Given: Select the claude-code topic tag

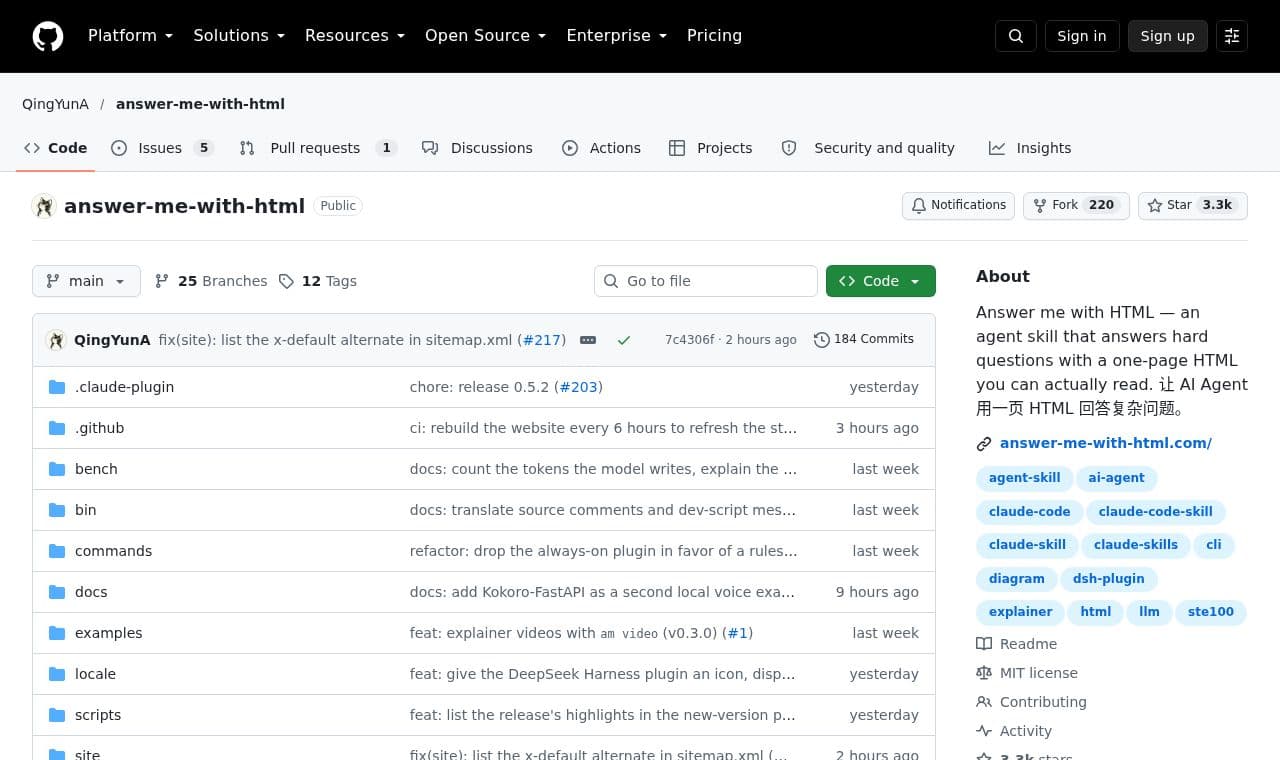Looking at the screenshot, I should pos(1029,512).
